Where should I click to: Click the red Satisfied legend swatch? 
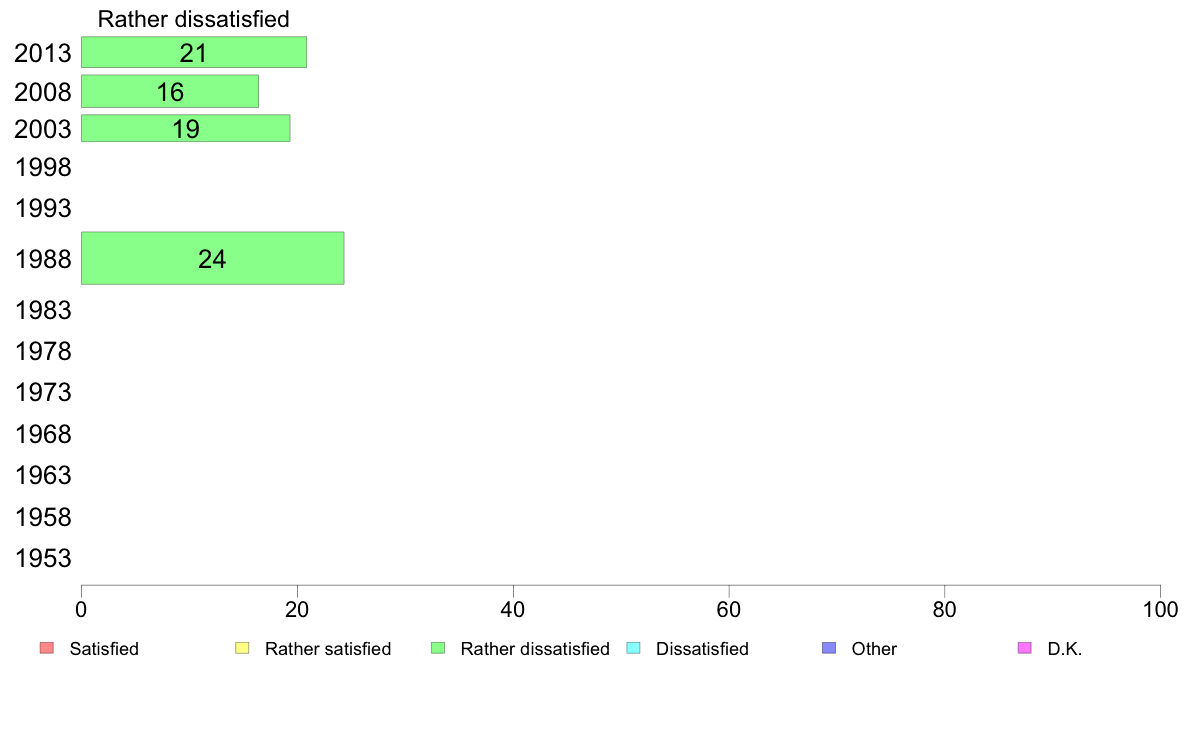pyautogui.click(x=47, y=648)
